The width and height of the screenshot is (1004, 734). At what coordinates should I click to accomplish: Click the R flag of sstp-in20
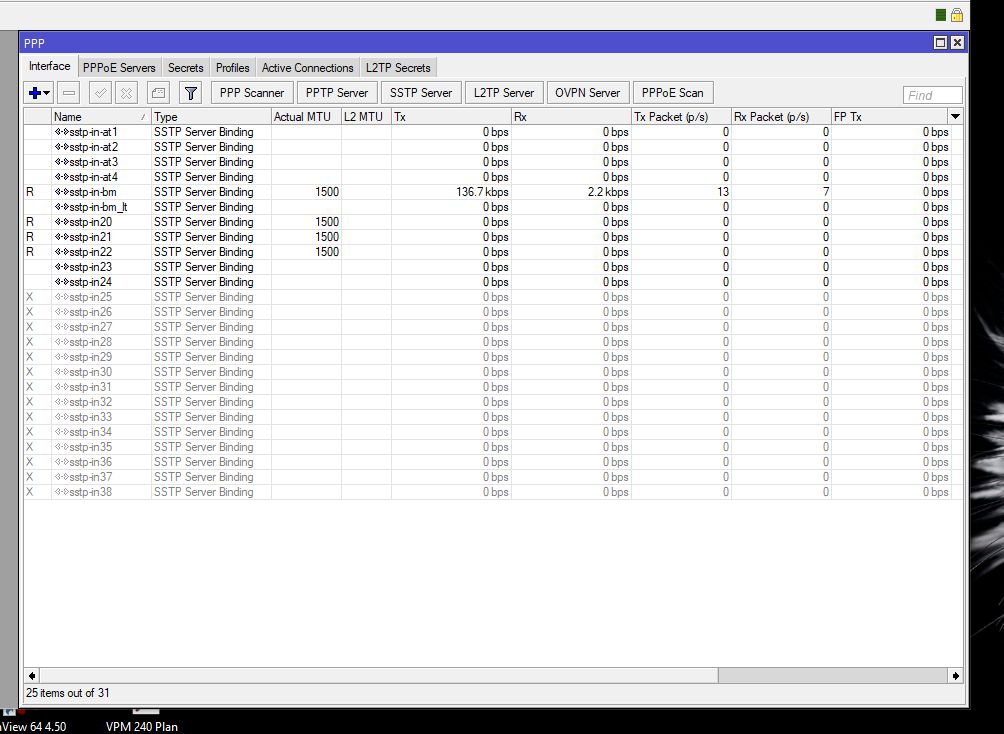[29, 222]
